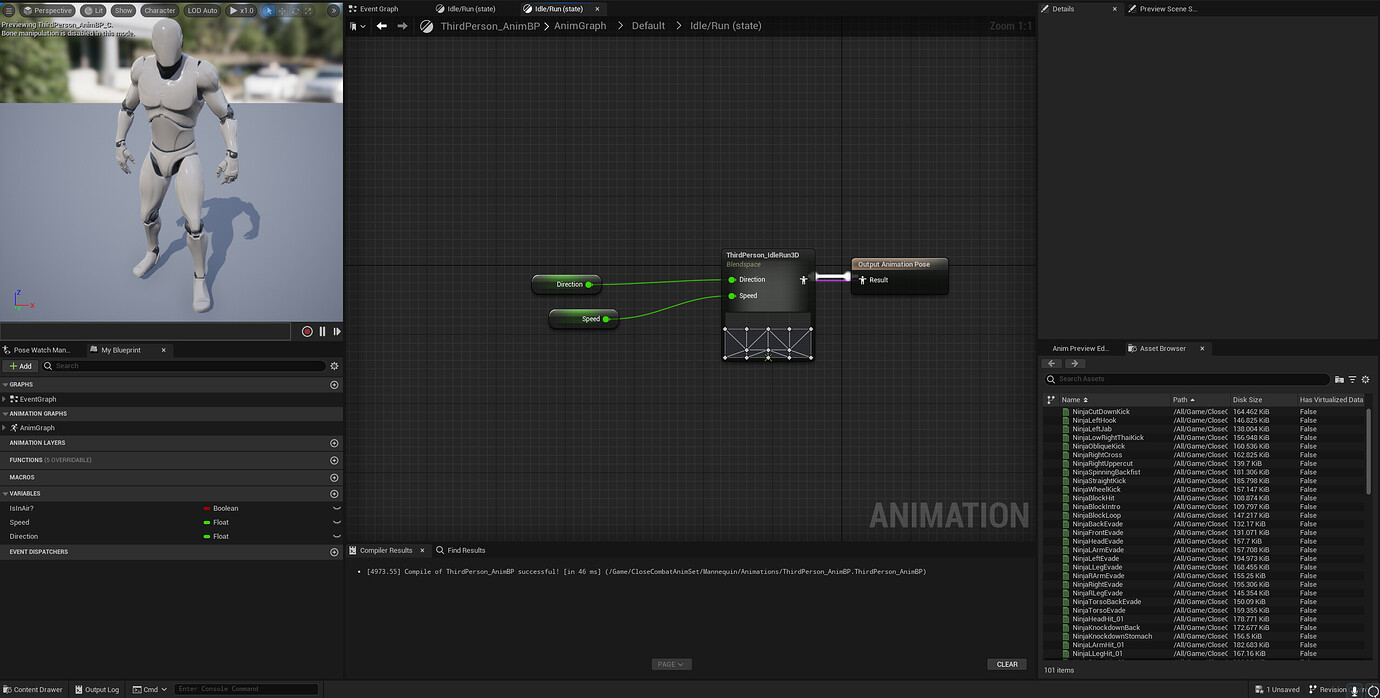Click the record button below the viewport
1380x698 pixels.
(x=307, y=331)
